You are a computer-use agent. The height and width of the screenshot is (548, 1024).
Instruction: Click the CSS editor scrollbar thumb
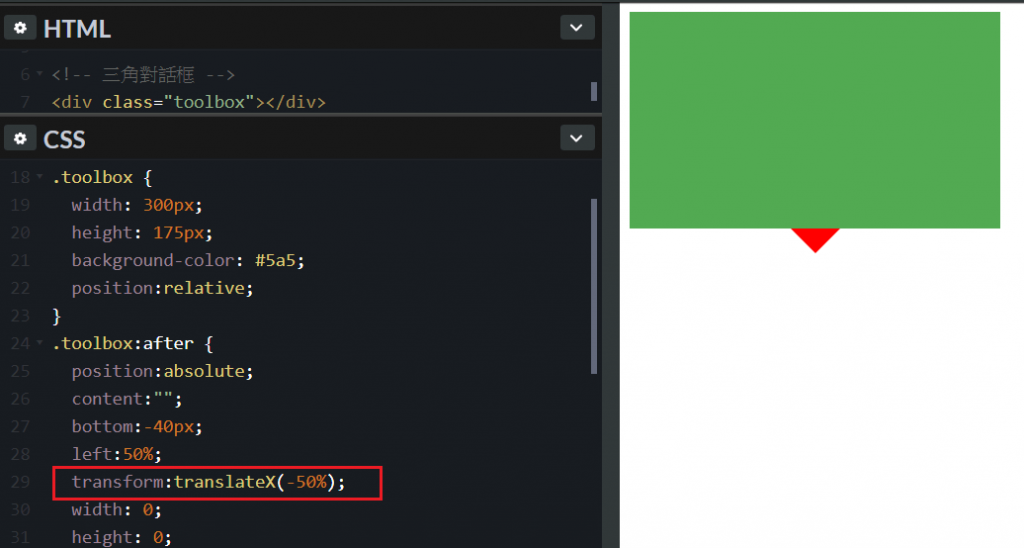tap(594, 286)
